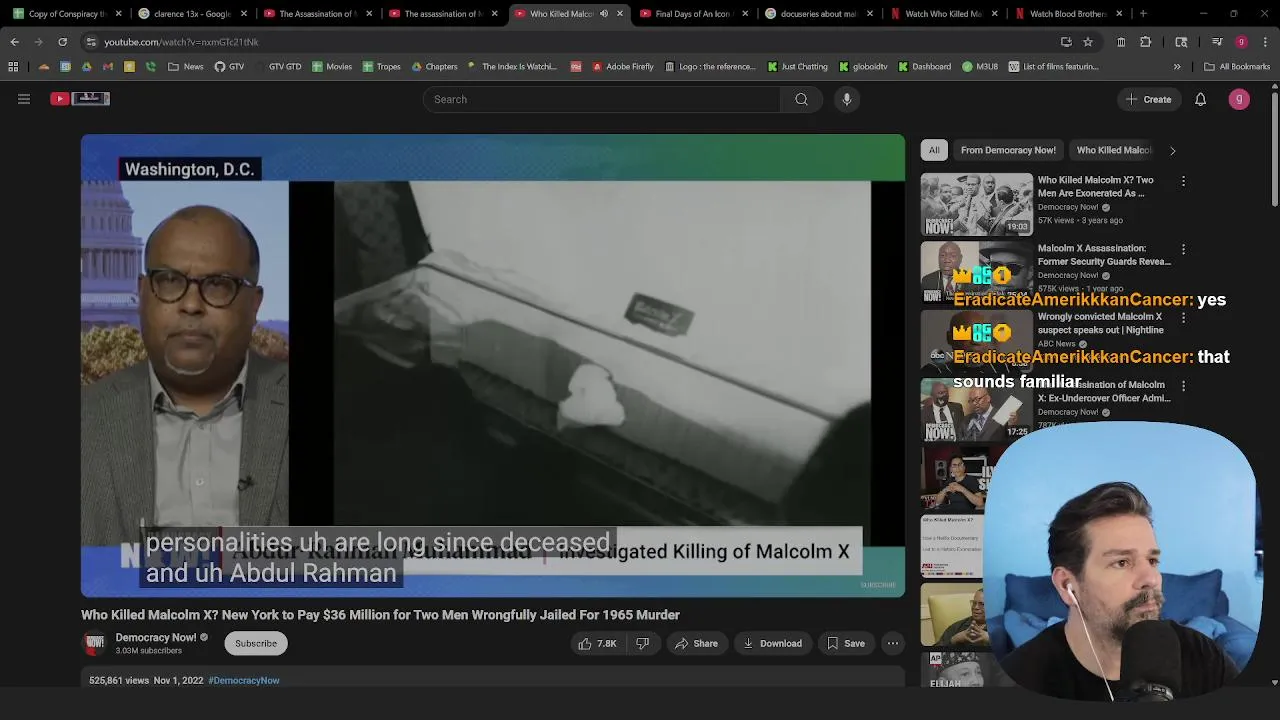Open the GTV GitHub bookmark
Screen dimensions: 1280x720
(x=229, y=67)
